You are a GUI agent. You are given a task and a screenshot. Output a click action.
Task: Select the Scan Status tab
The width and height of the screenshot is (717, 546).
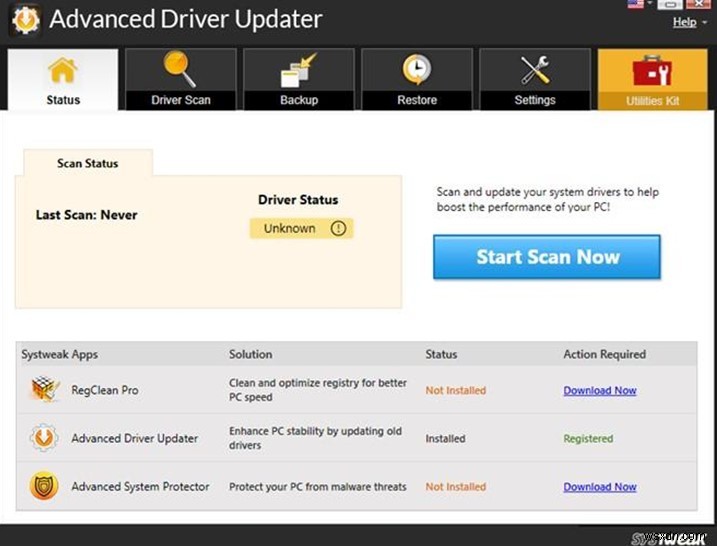coord(88,163)
